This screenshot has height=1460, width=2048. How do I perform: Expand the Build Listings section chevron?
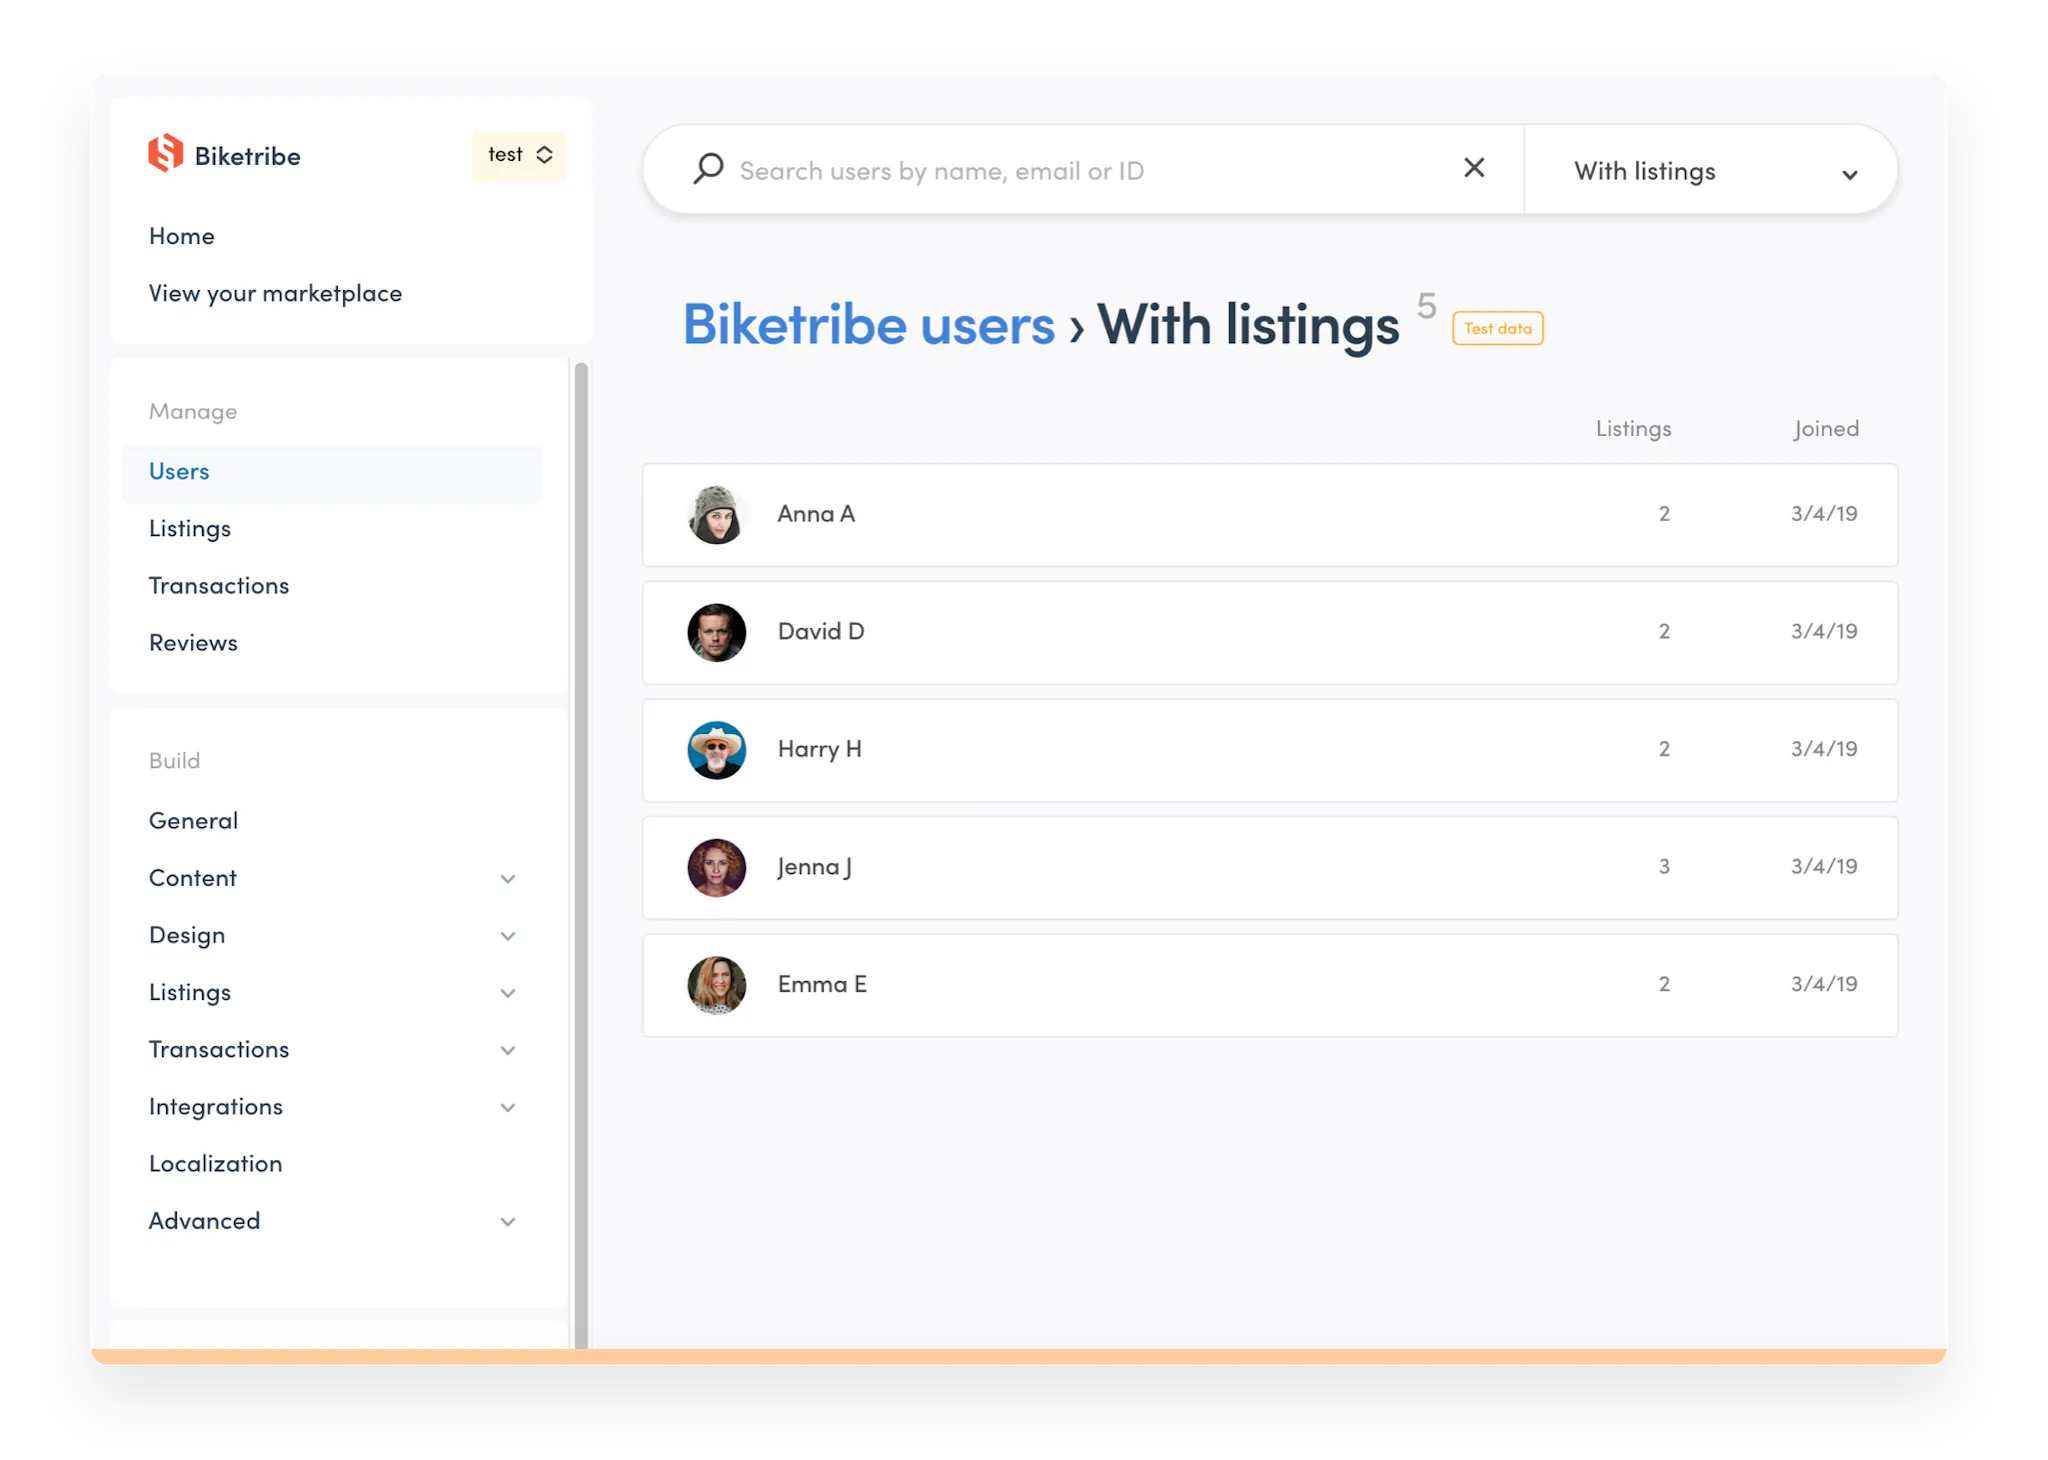[508, 993]
